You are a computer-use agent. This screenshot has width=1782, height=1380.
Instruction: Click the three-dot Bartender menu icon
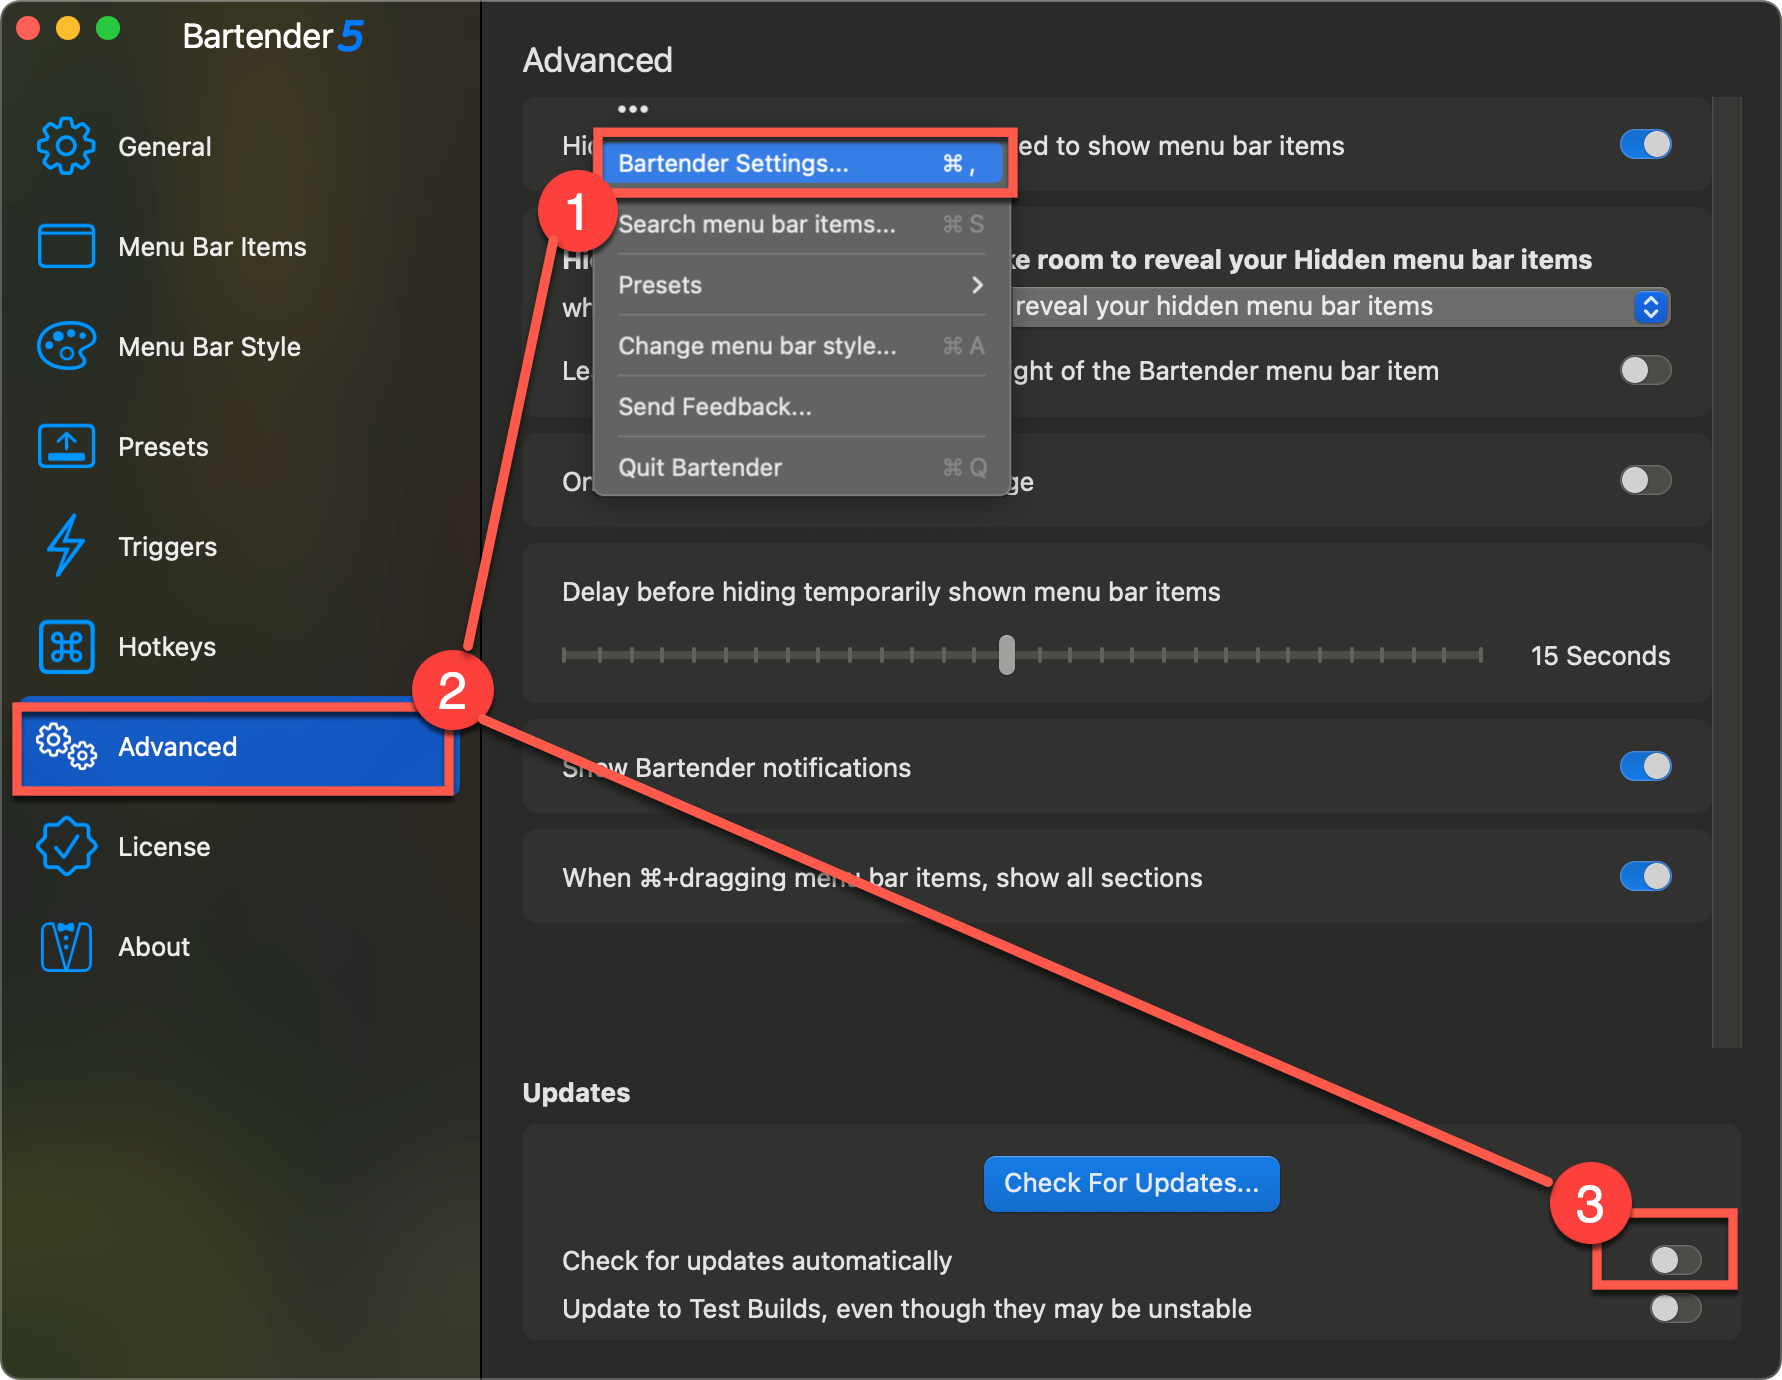tap(632, 109)
